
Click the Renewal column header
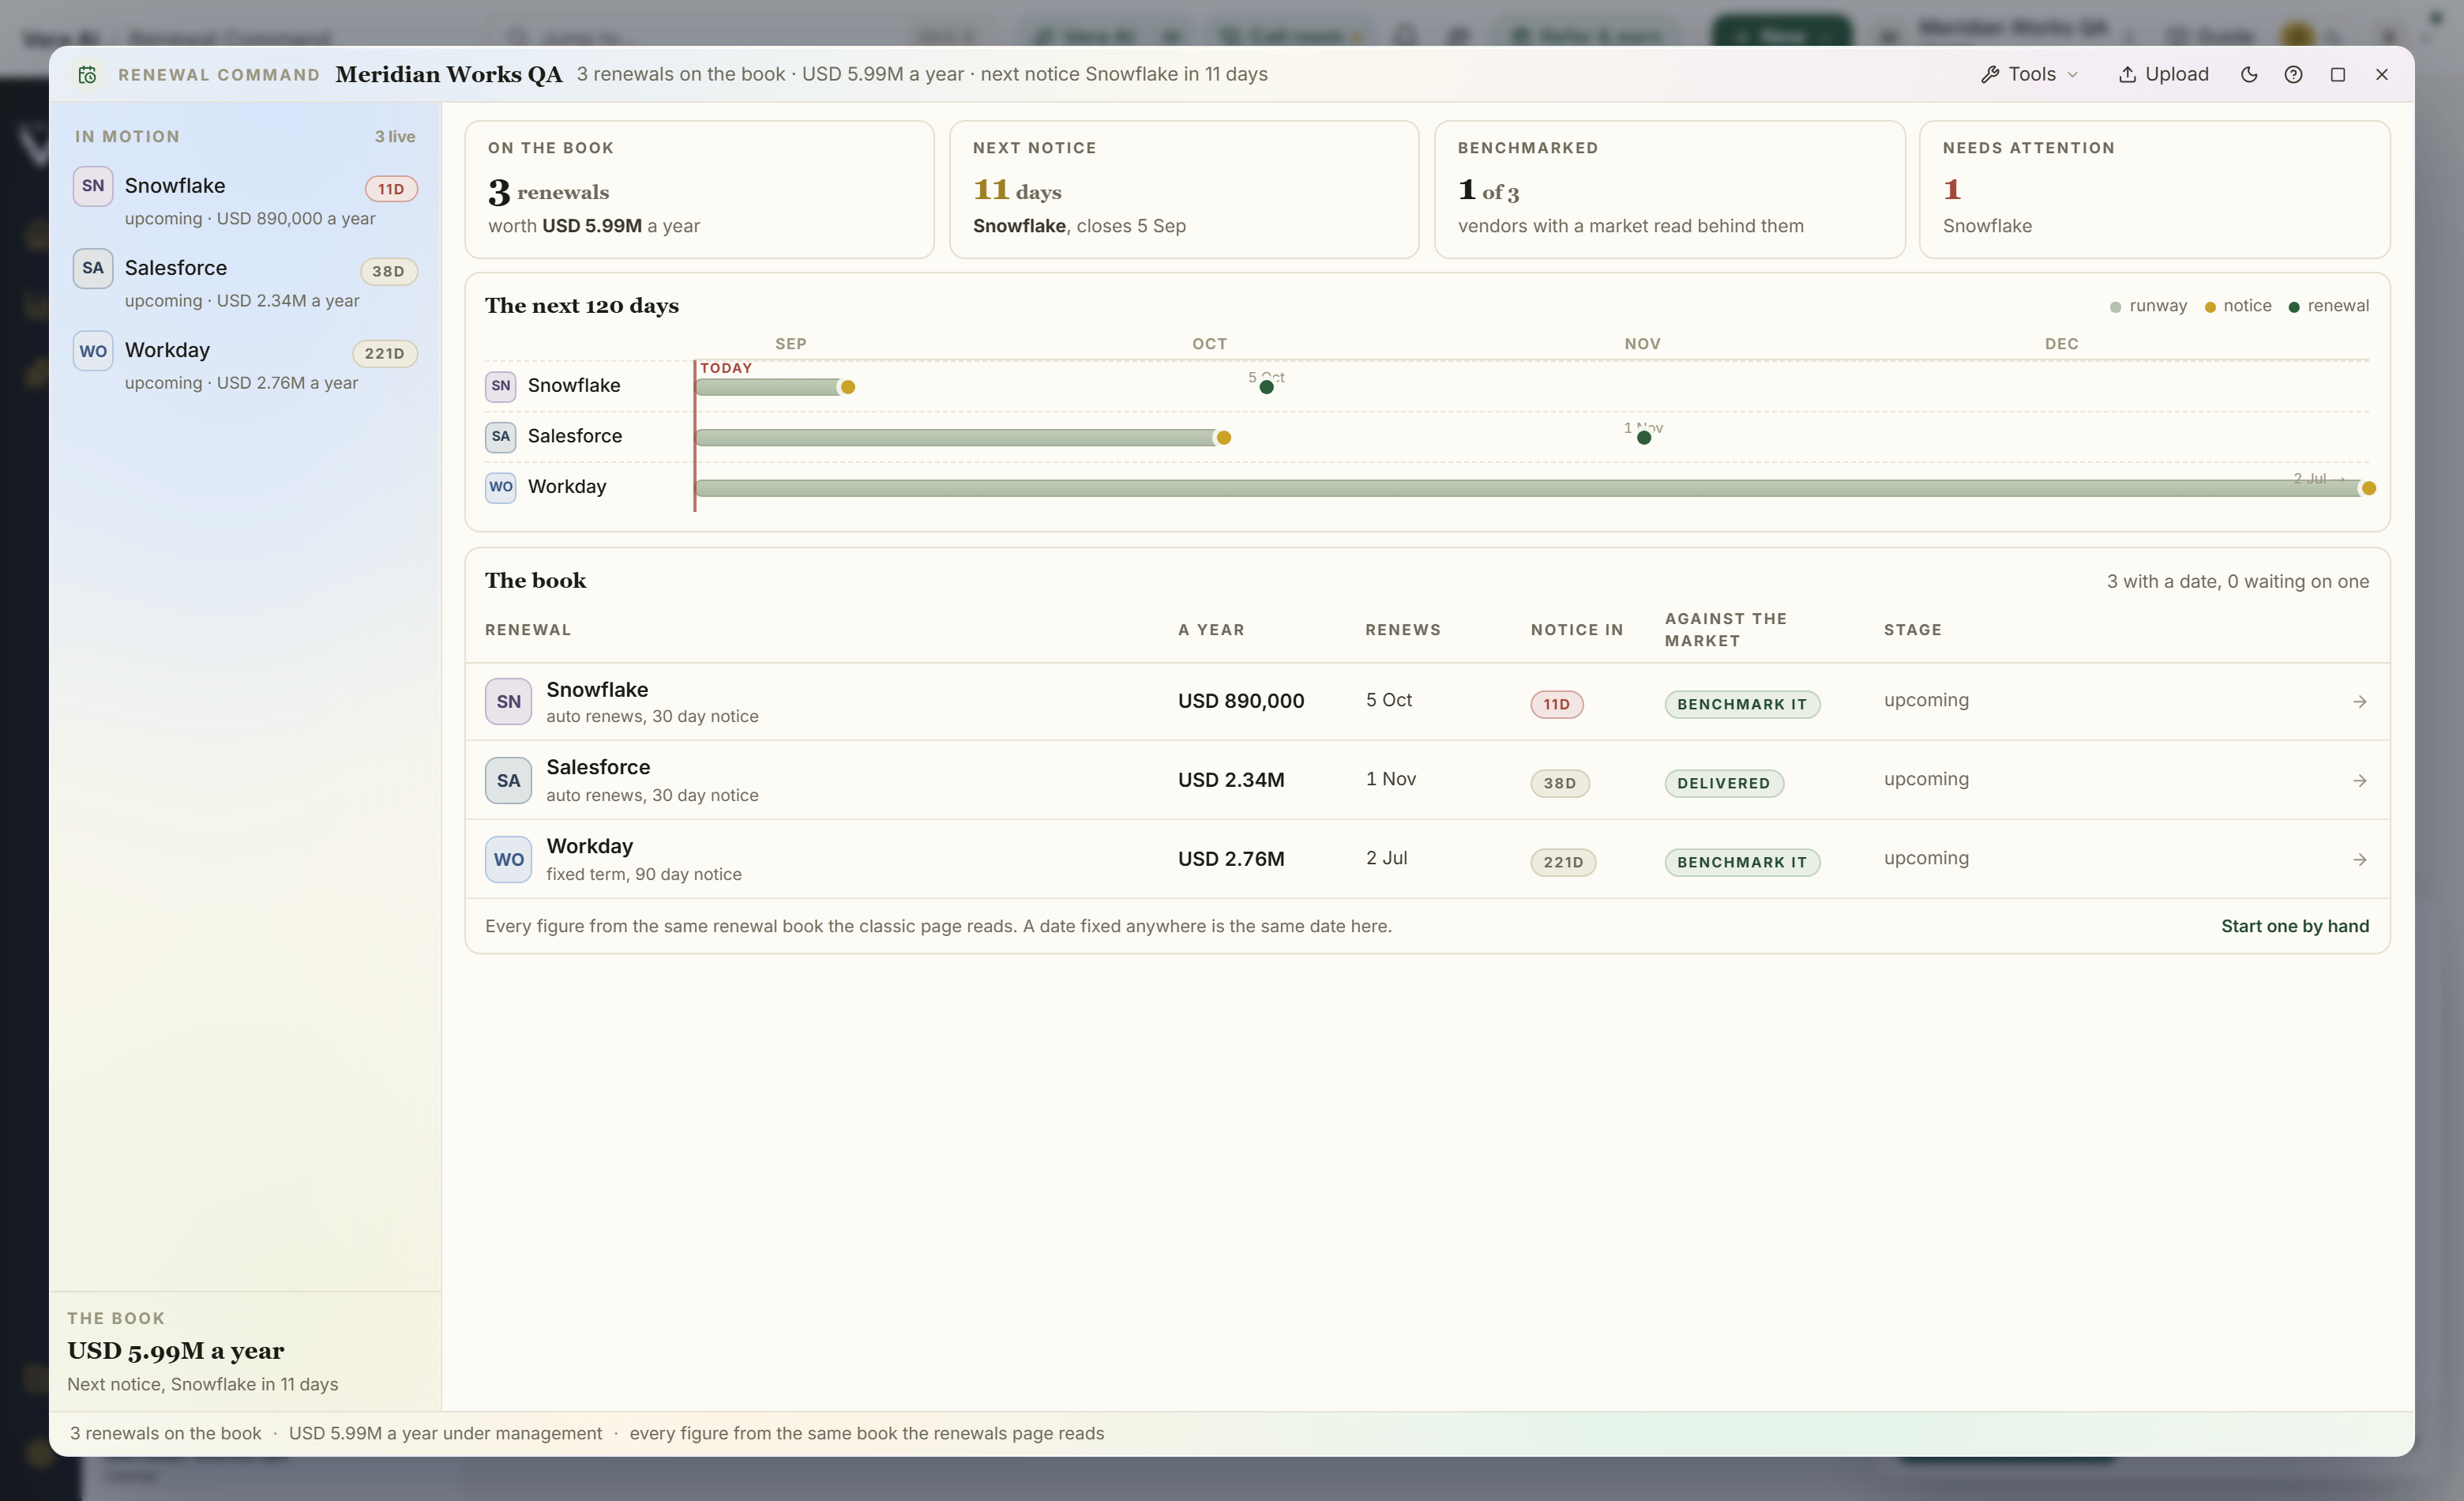(528, 630)
